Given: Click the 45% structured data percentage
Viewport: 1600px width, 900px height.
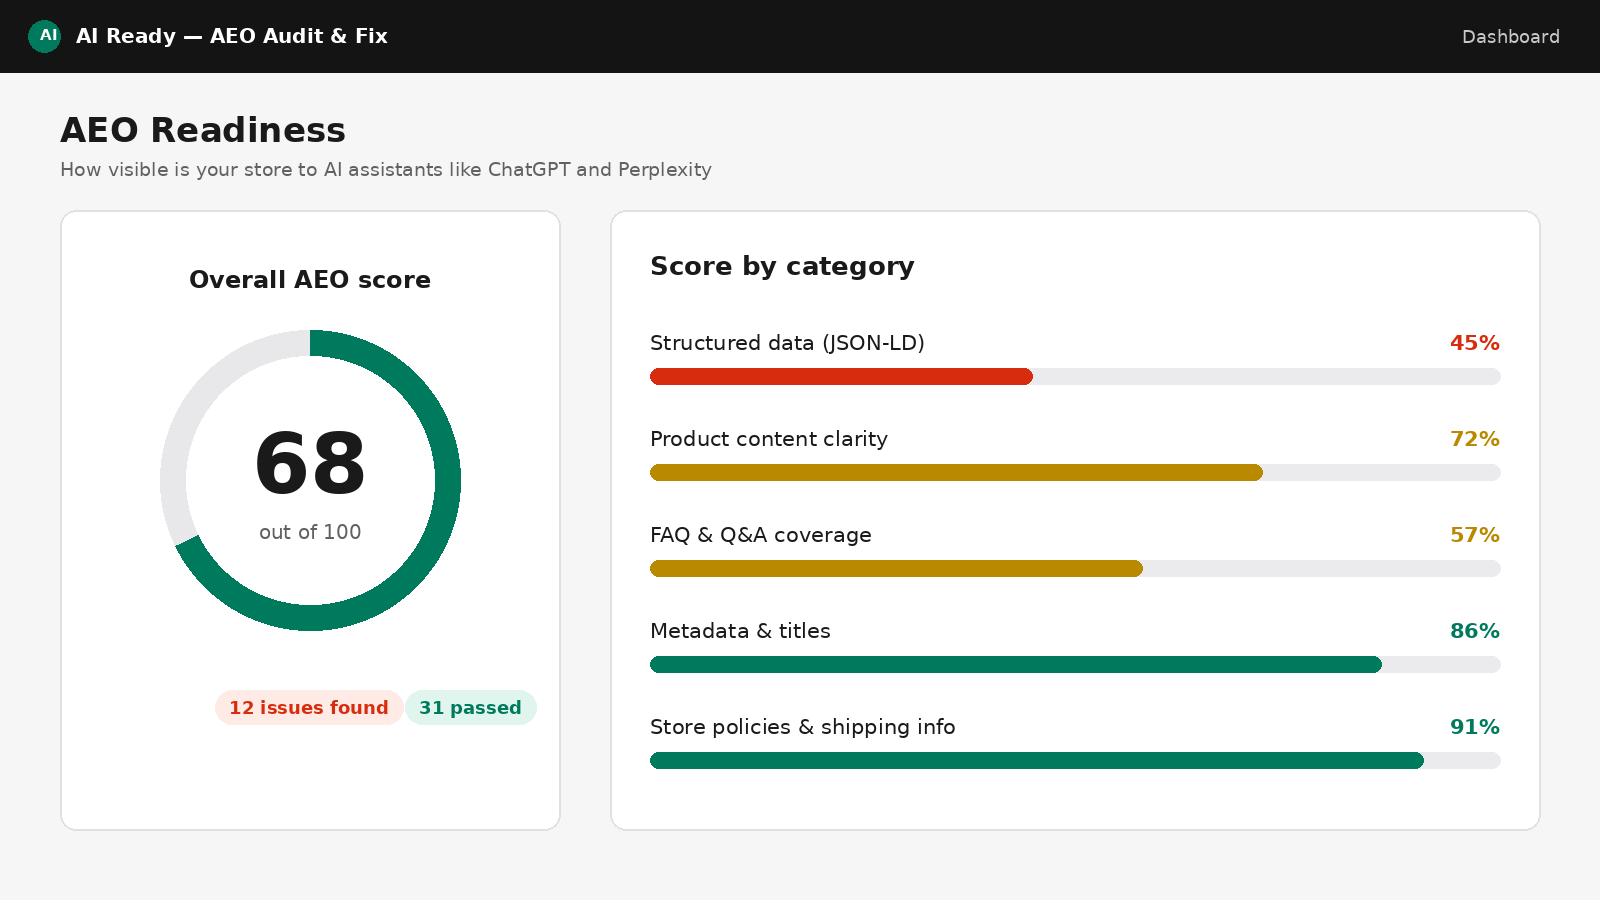Looking at the screenshot, I should 1475,343.
